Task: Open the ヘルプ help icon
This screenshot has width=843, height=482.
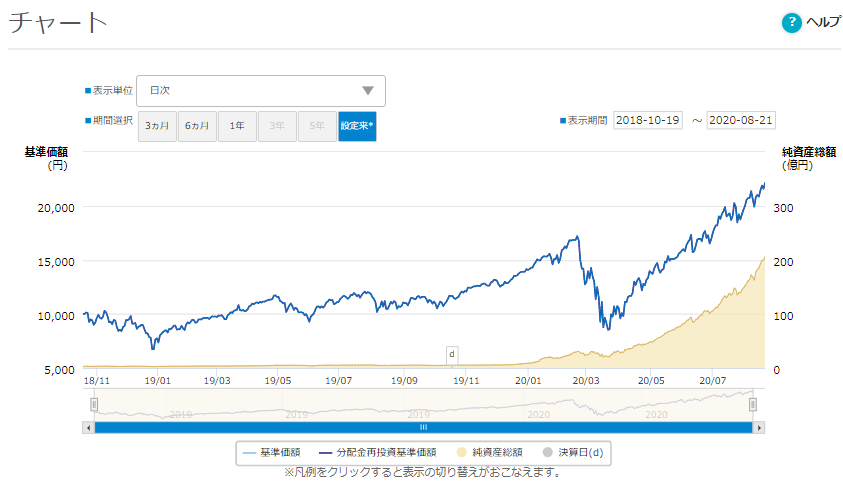Action: click(791, 23)
